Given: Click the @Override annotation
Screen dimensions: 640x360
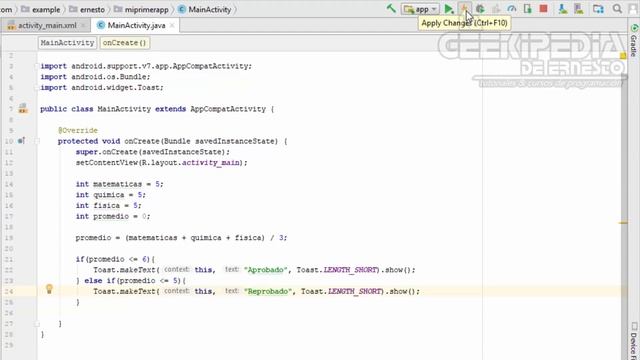Looking at the screenshot, I should point(78,130).
